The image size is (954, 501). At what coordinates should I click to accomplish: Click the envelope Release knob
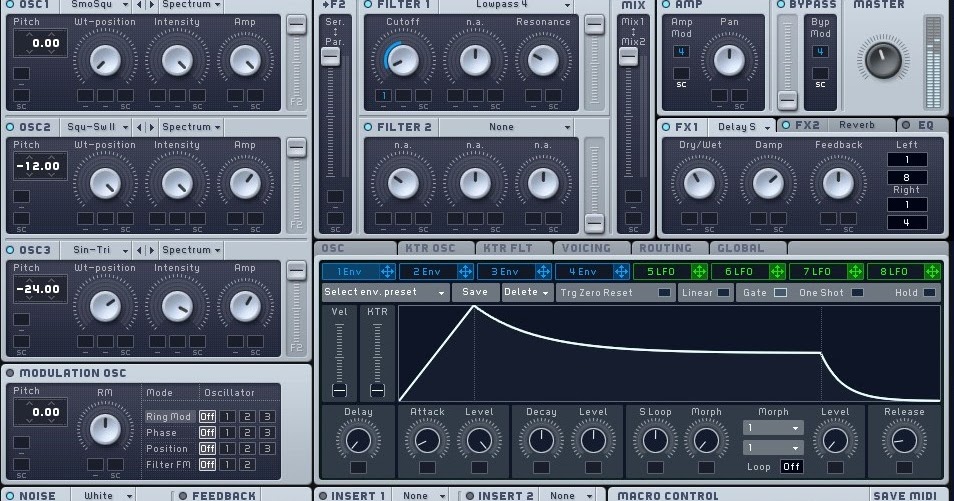click(904, 441)
